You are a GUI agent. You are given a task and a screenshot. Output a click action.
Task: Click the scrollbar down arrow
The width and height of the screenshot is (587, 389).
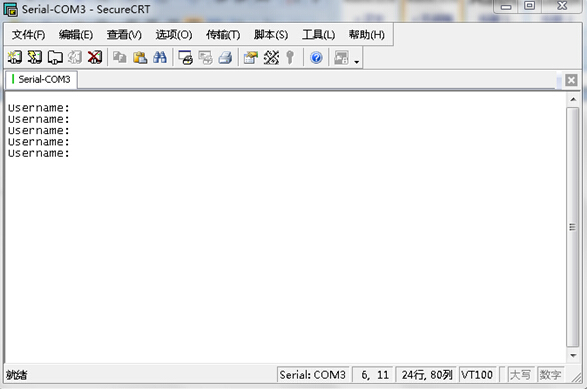click(x=573, y=355)
